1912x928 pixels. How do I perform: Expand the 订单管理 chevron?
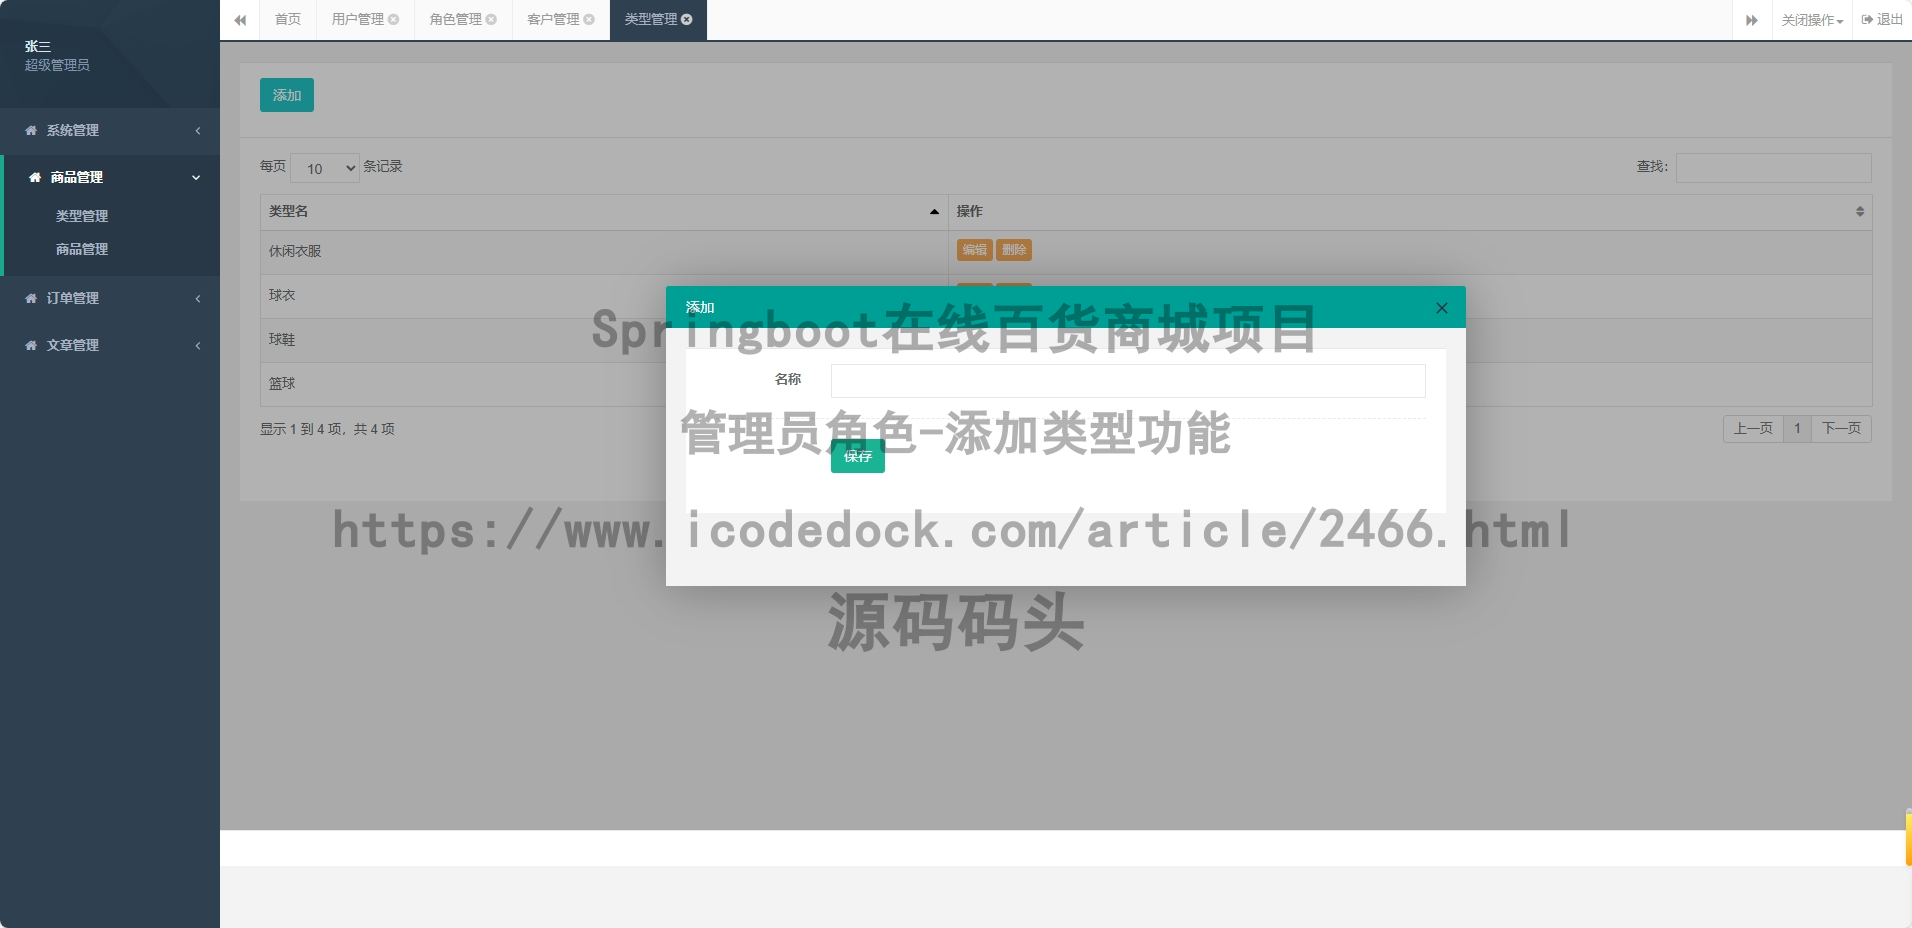pyautogui.click(x=198, y=299)
